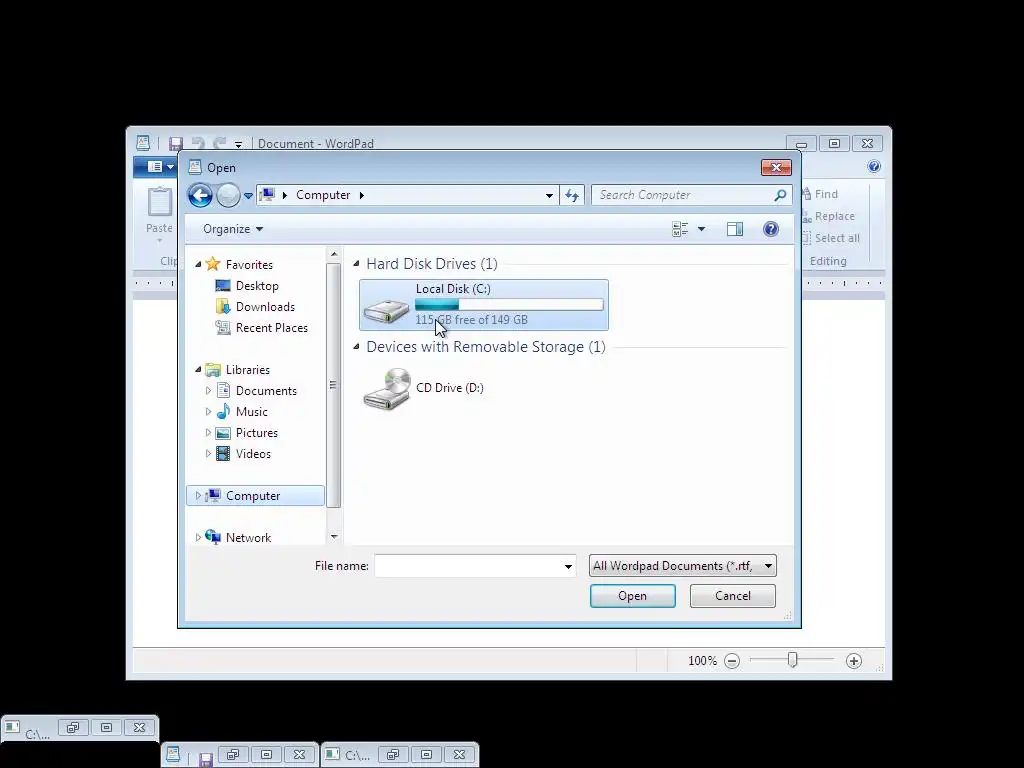Image resolution: width=1024 pixels, height=768 pixels.
Task: Open the Organize menu
Action: [232, 229]
